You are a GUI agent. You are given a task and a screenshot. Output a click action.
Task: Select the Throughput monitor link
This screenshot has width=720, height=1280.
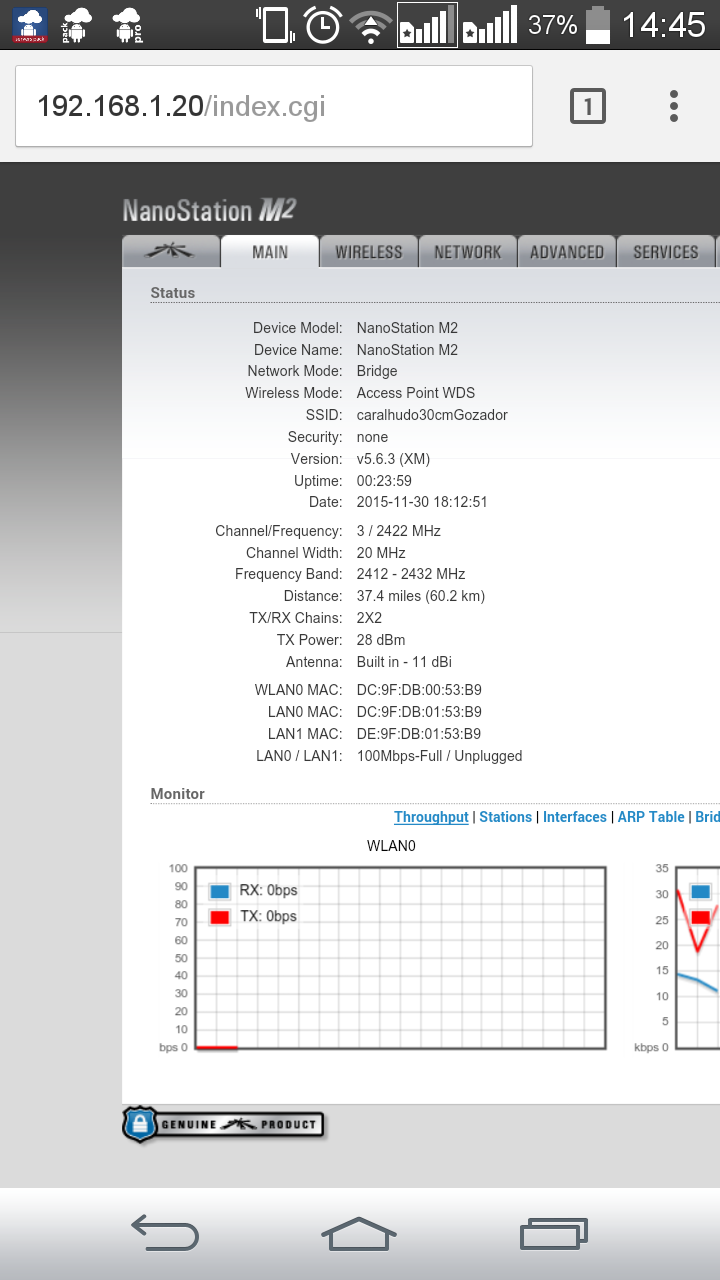coord(431,817)
